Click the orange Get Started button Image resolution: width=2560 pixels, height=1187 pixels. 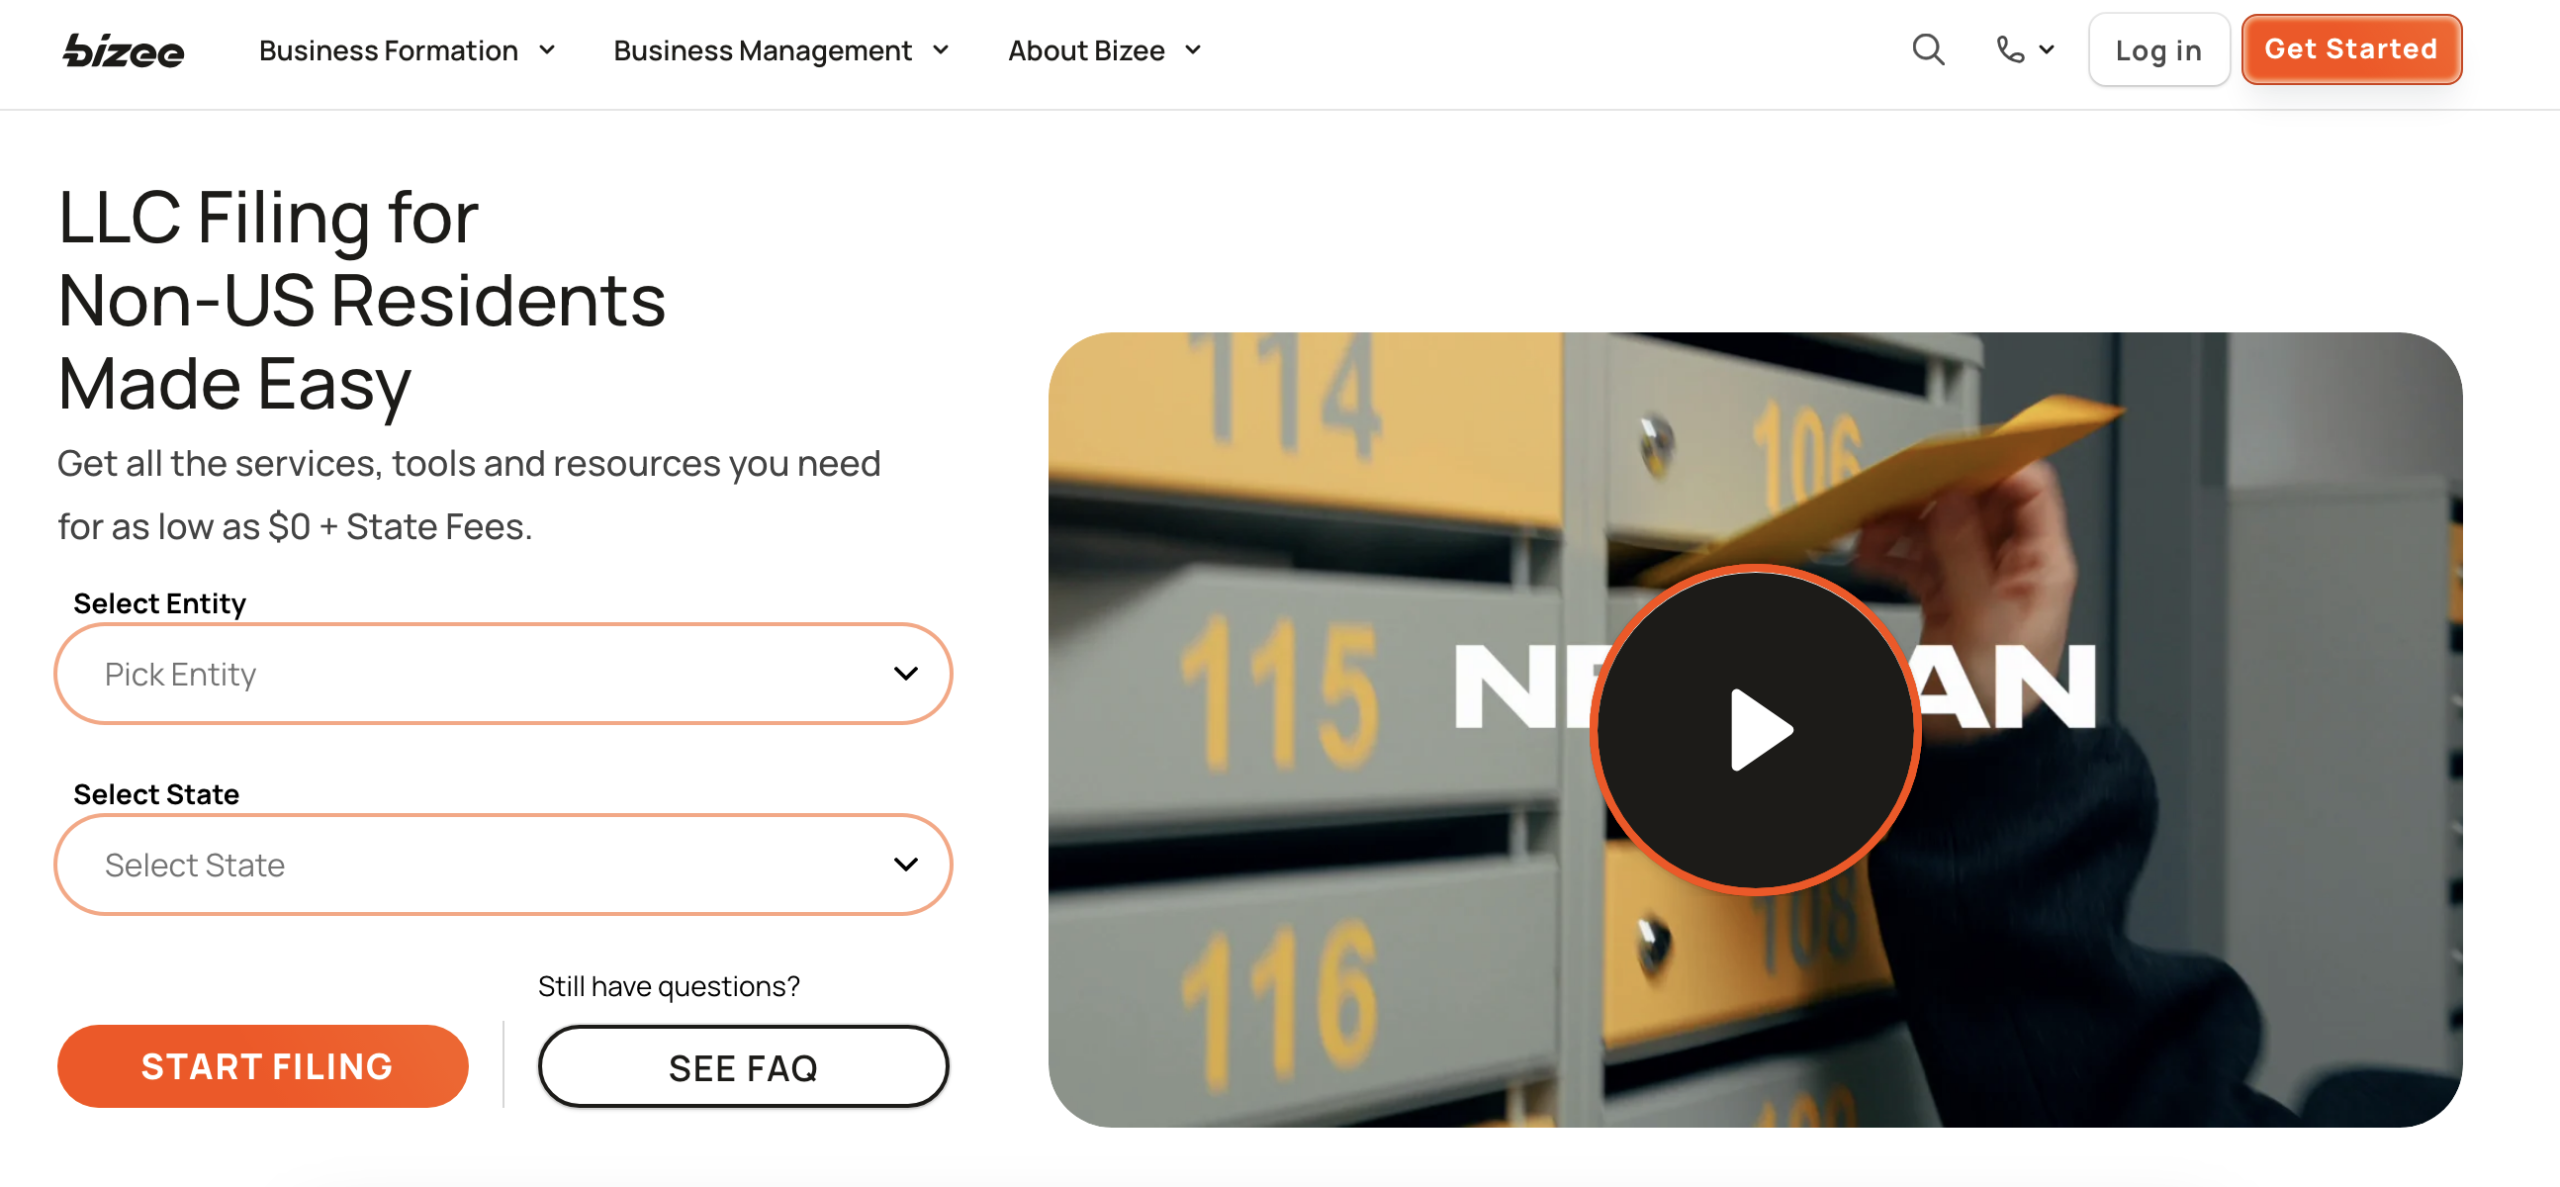point(2350,49)
